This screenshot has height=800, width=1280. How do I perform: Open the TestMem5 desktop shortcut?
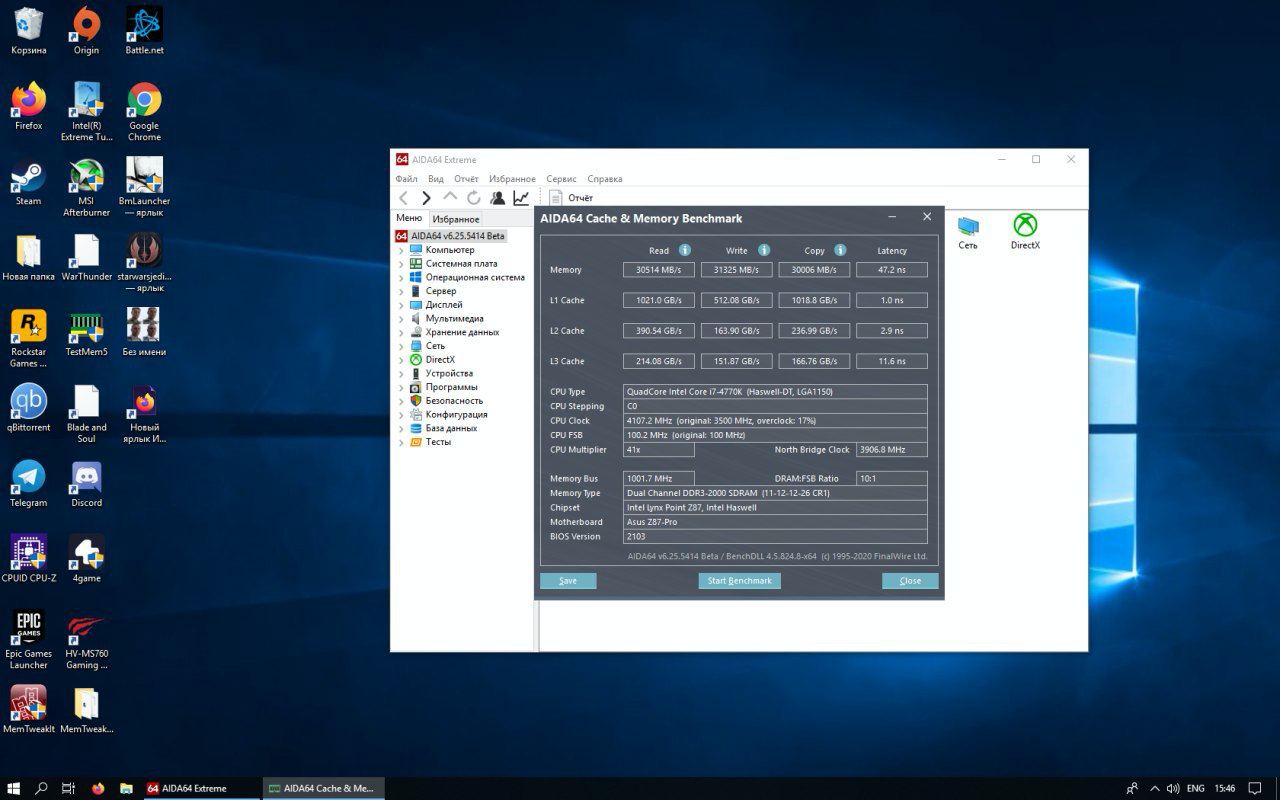point(86,332)
